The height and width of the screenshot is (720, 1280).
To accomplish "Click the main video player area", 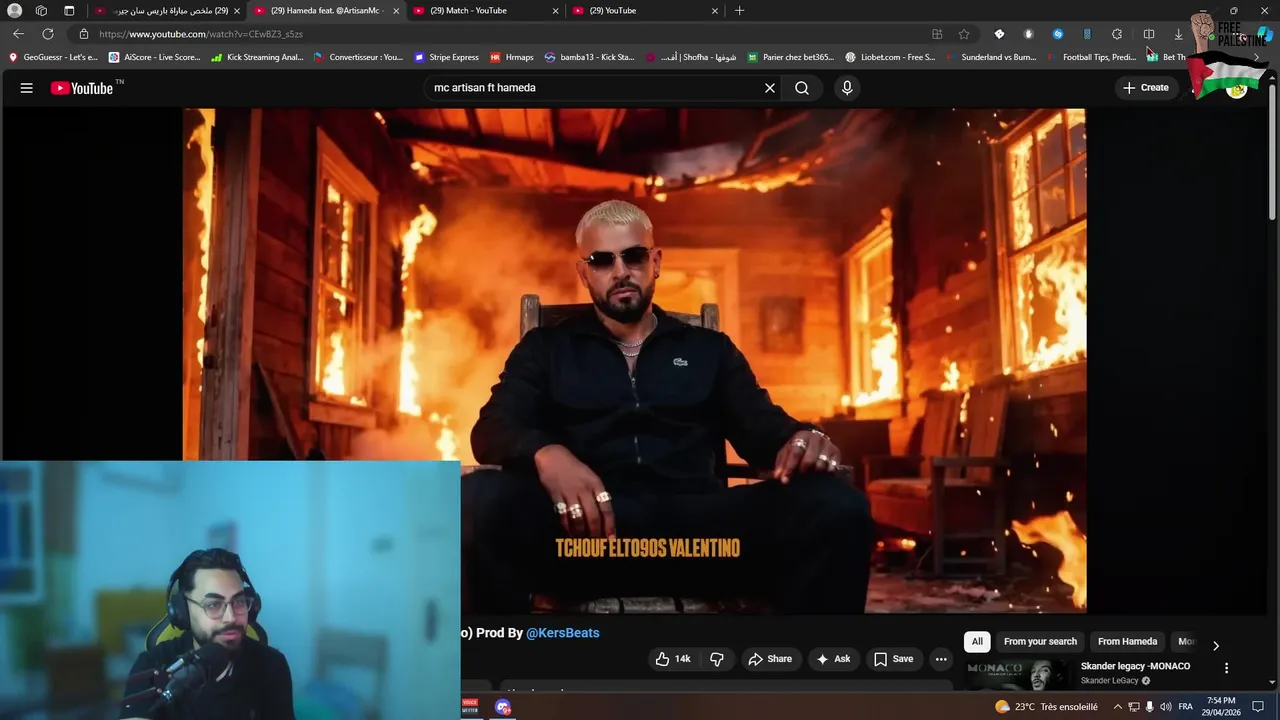I will click(634, 360).
